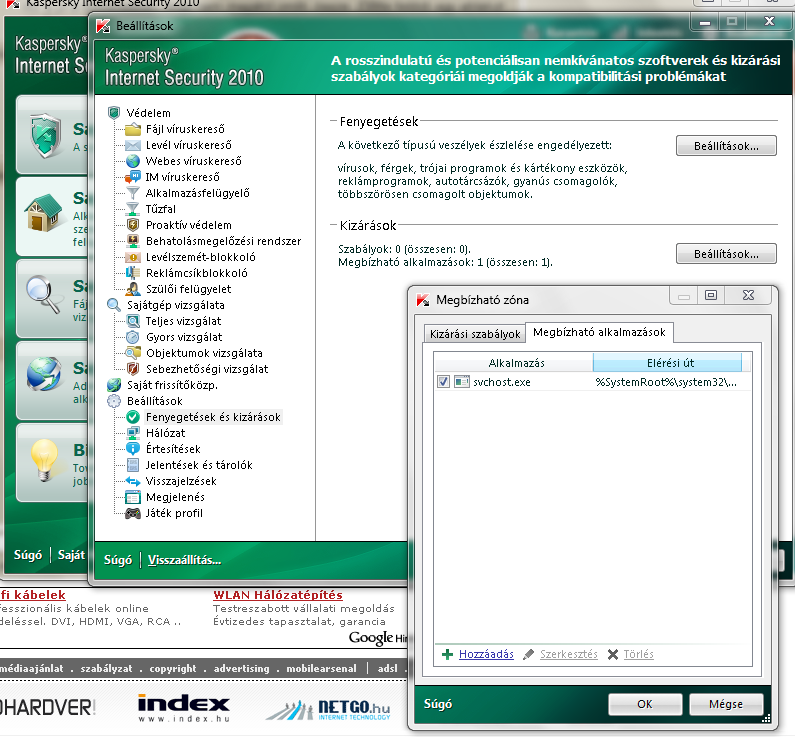The width and height of the screenshot is (795, 737).
Task: Click the Megjelenés window icon
Action: [133, 497]
